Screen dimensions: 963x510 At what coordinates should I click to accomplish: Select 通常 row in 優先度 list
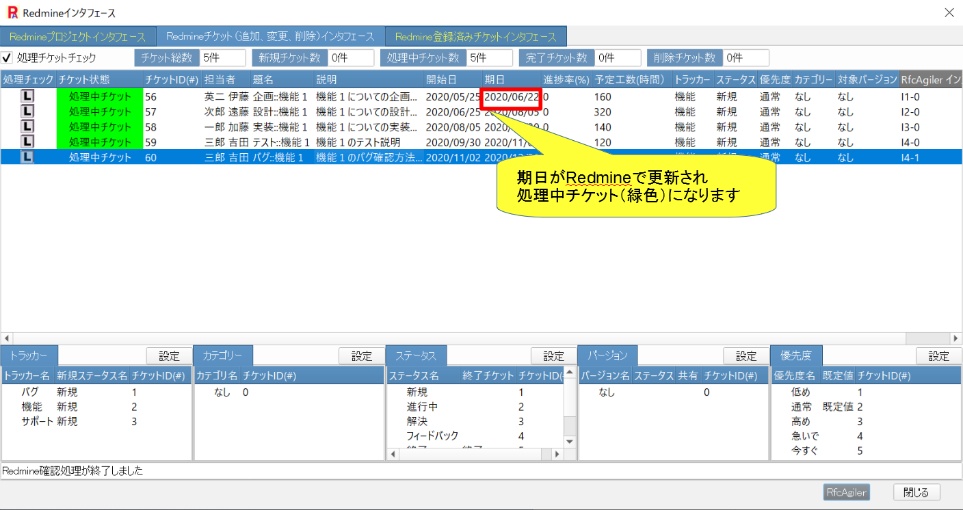[x=866, y=407]
